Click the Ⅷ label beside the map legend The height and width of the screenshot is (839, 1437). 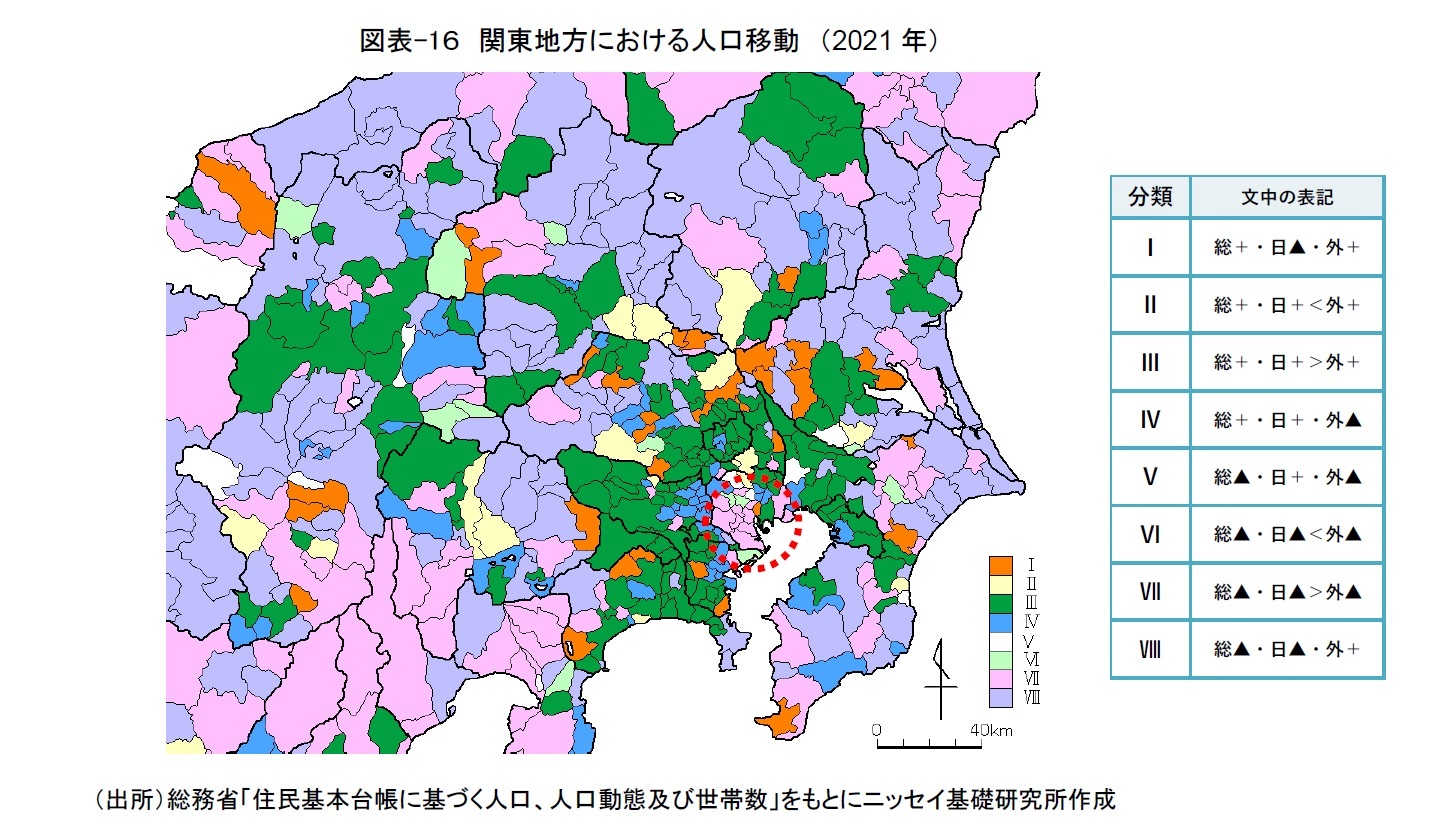1032,697
